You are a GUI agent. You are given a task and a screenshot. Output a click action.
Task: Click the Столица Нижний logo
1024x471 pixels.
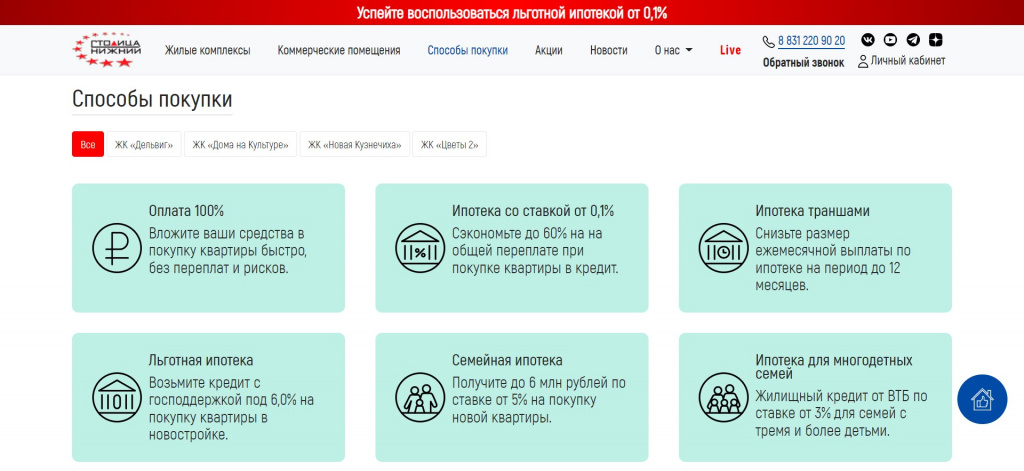click(x=106, y=50)
